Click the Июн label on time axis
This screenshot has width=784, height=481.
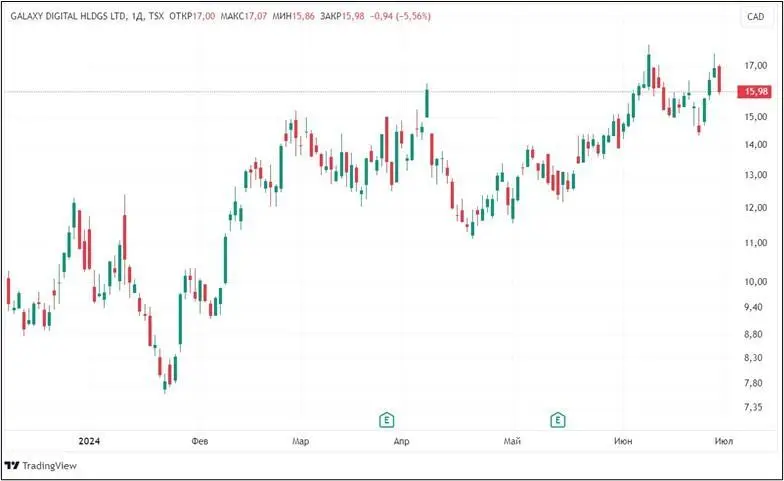point(622,441)
